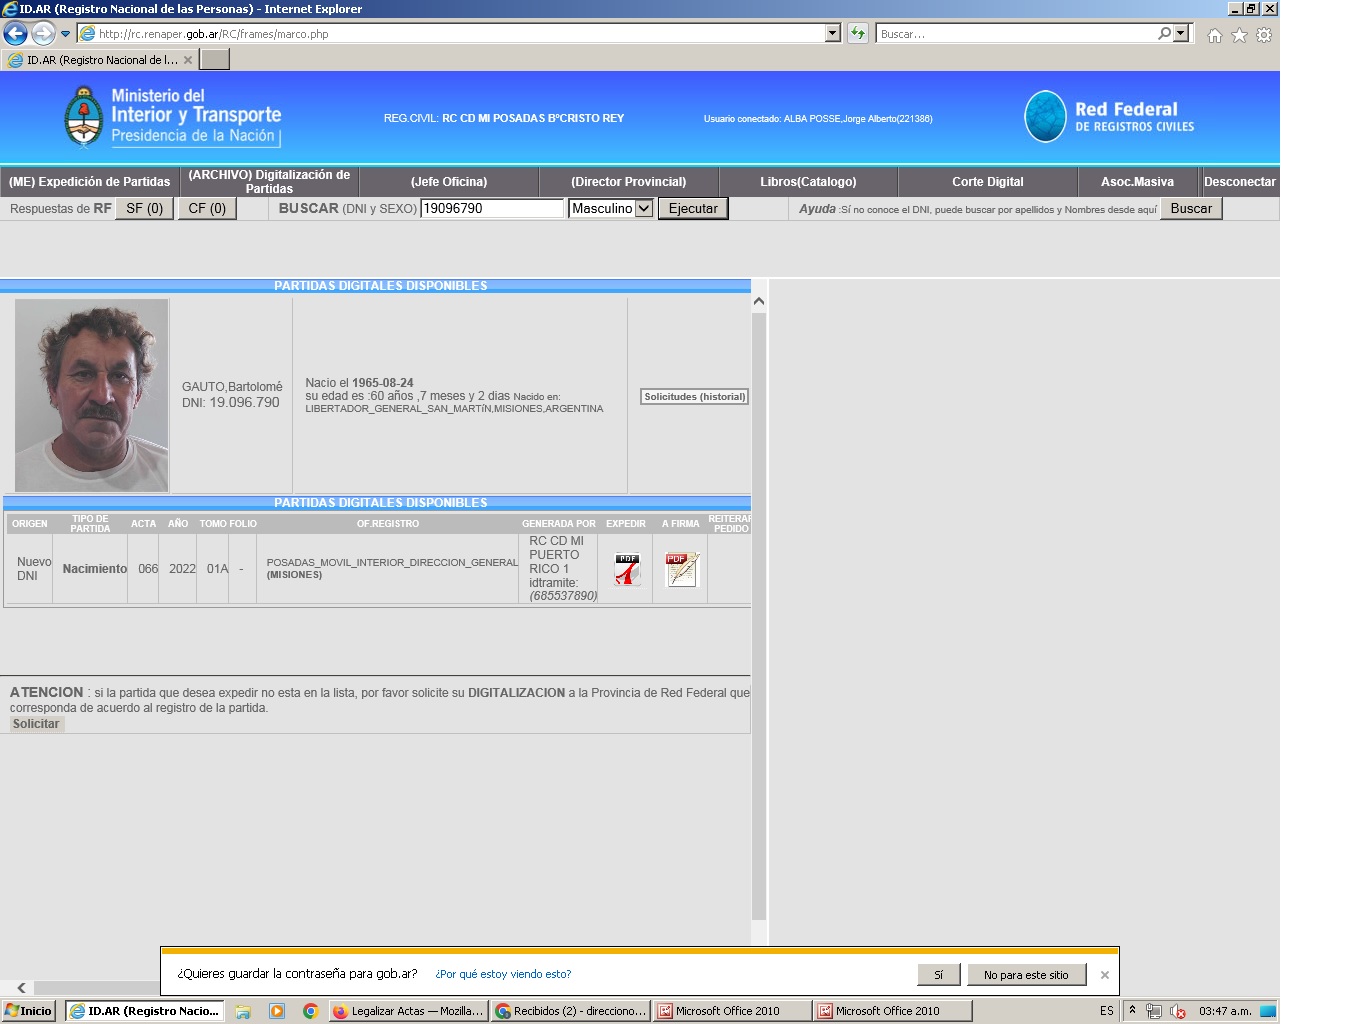
Task: Click the A Firma PDF signing icon
Action: coord(681,569)
